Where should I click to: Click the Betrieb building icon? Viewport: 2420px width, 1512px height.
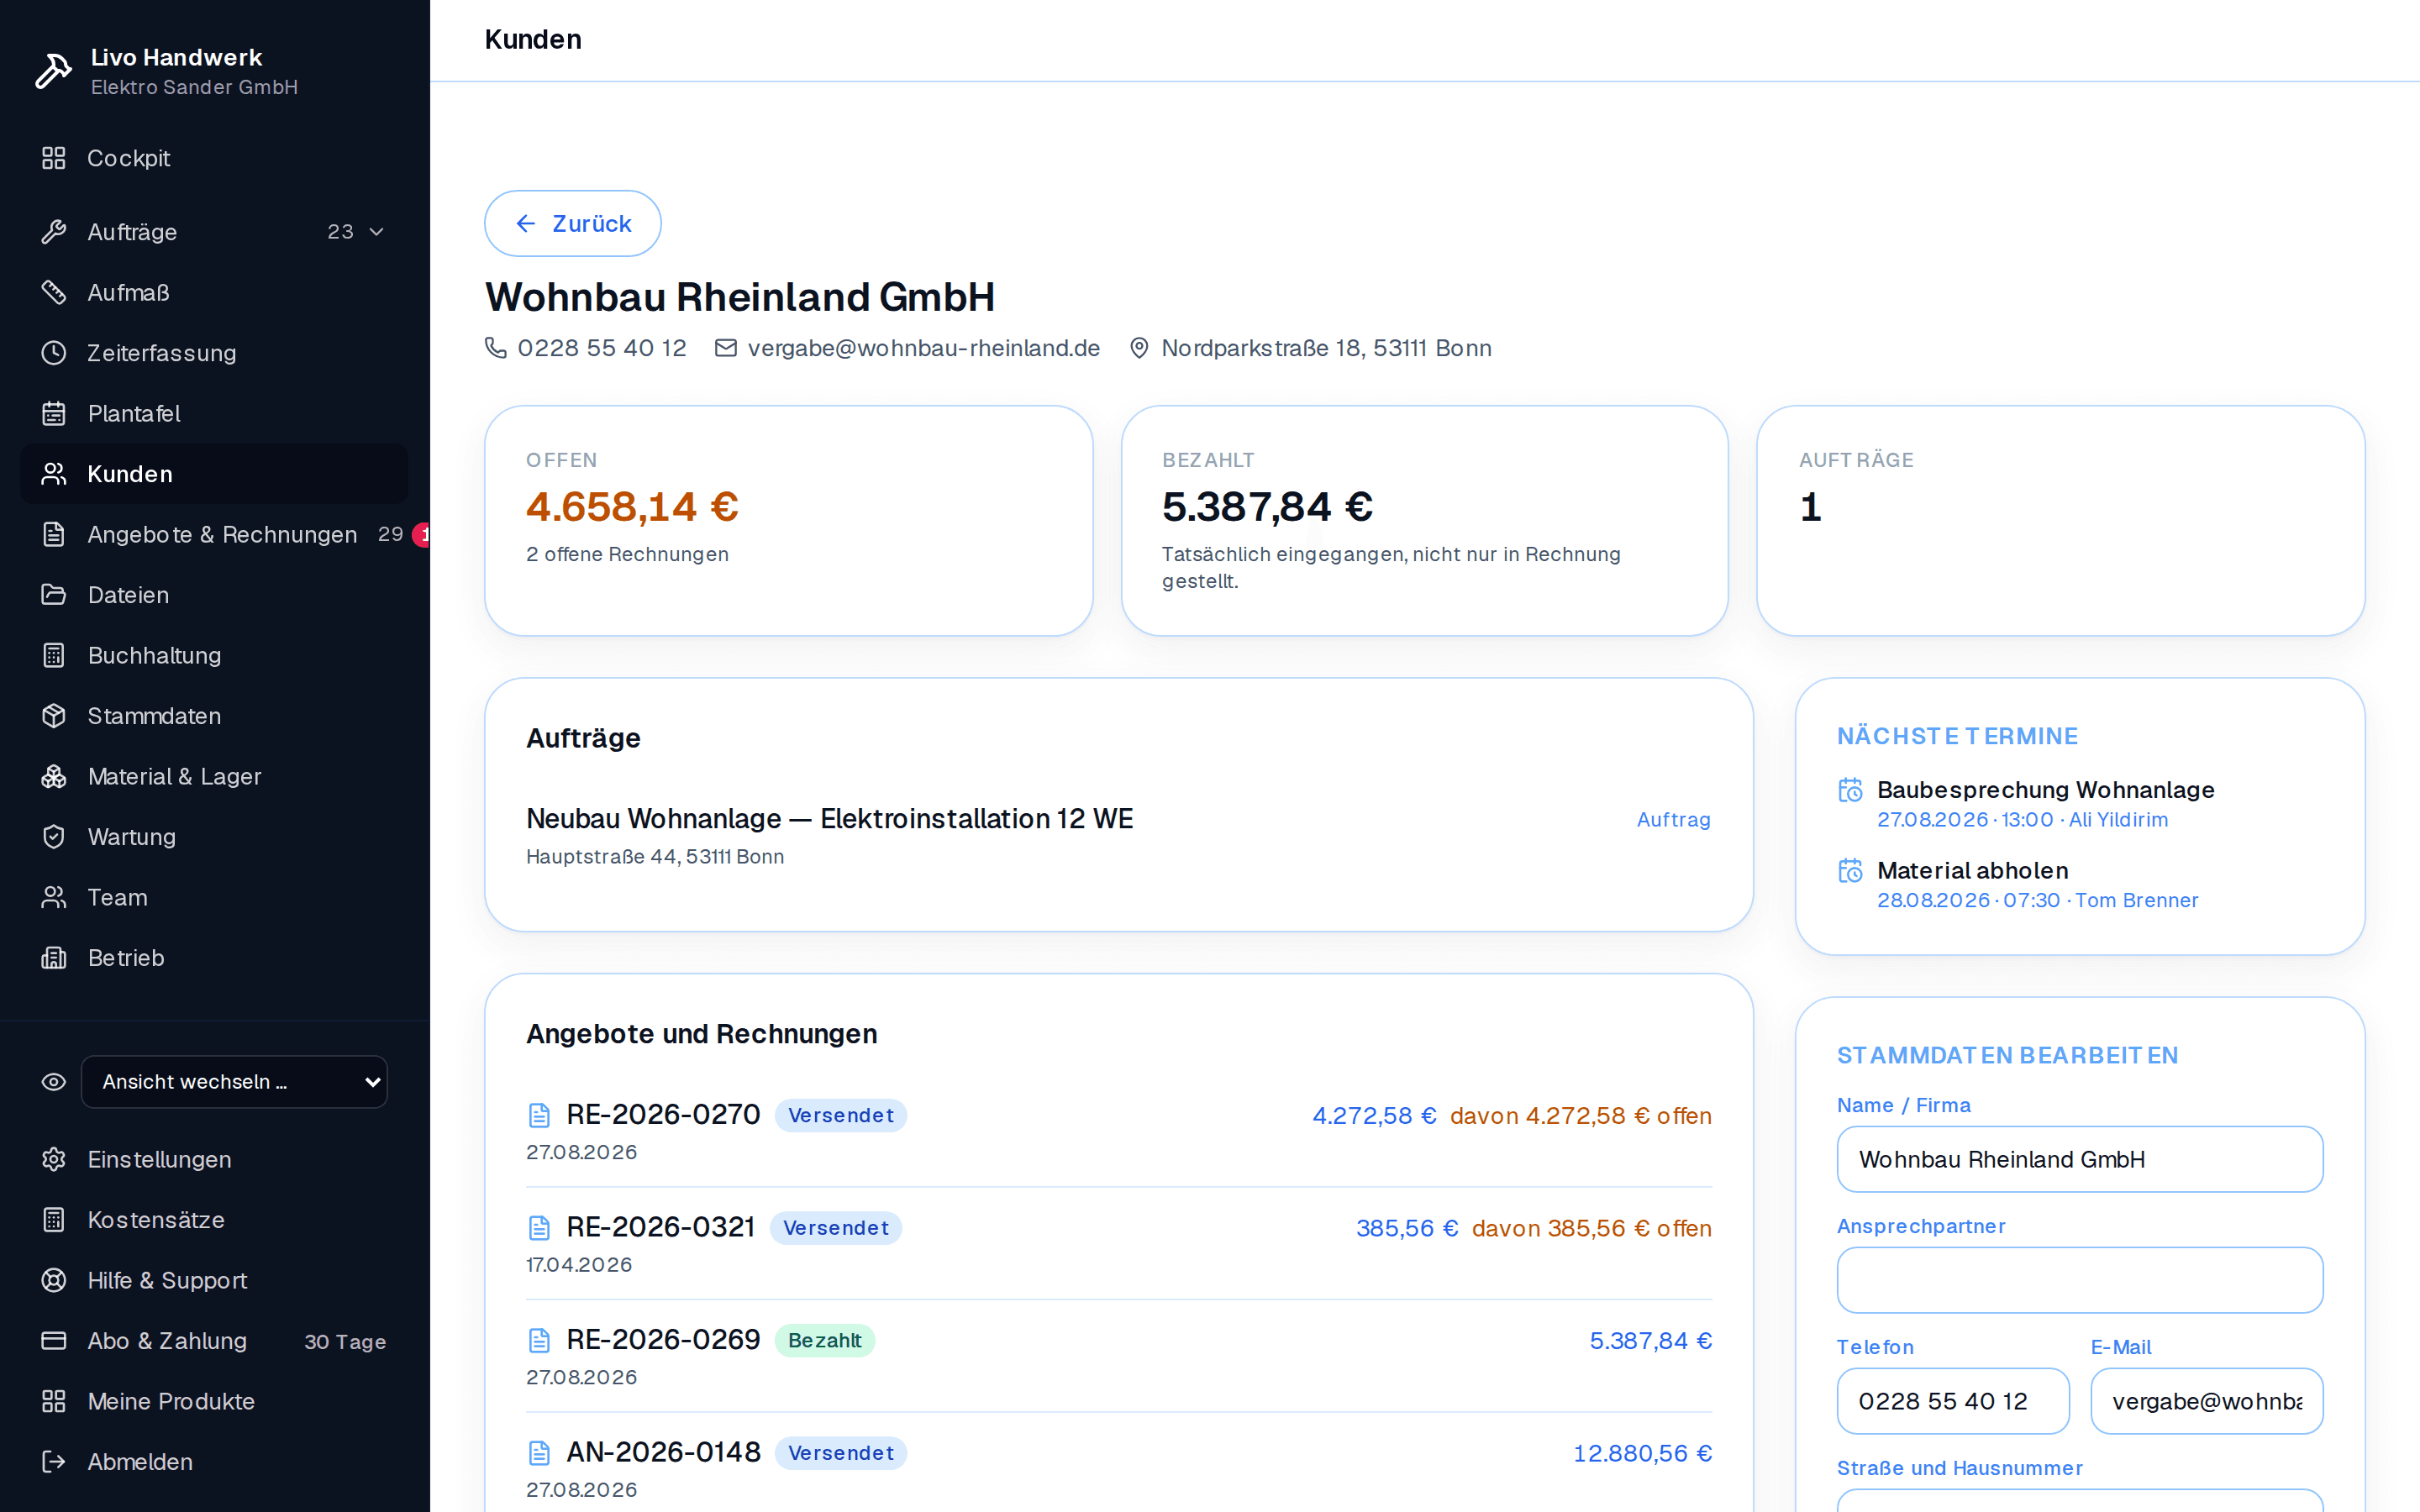[54, 958]
